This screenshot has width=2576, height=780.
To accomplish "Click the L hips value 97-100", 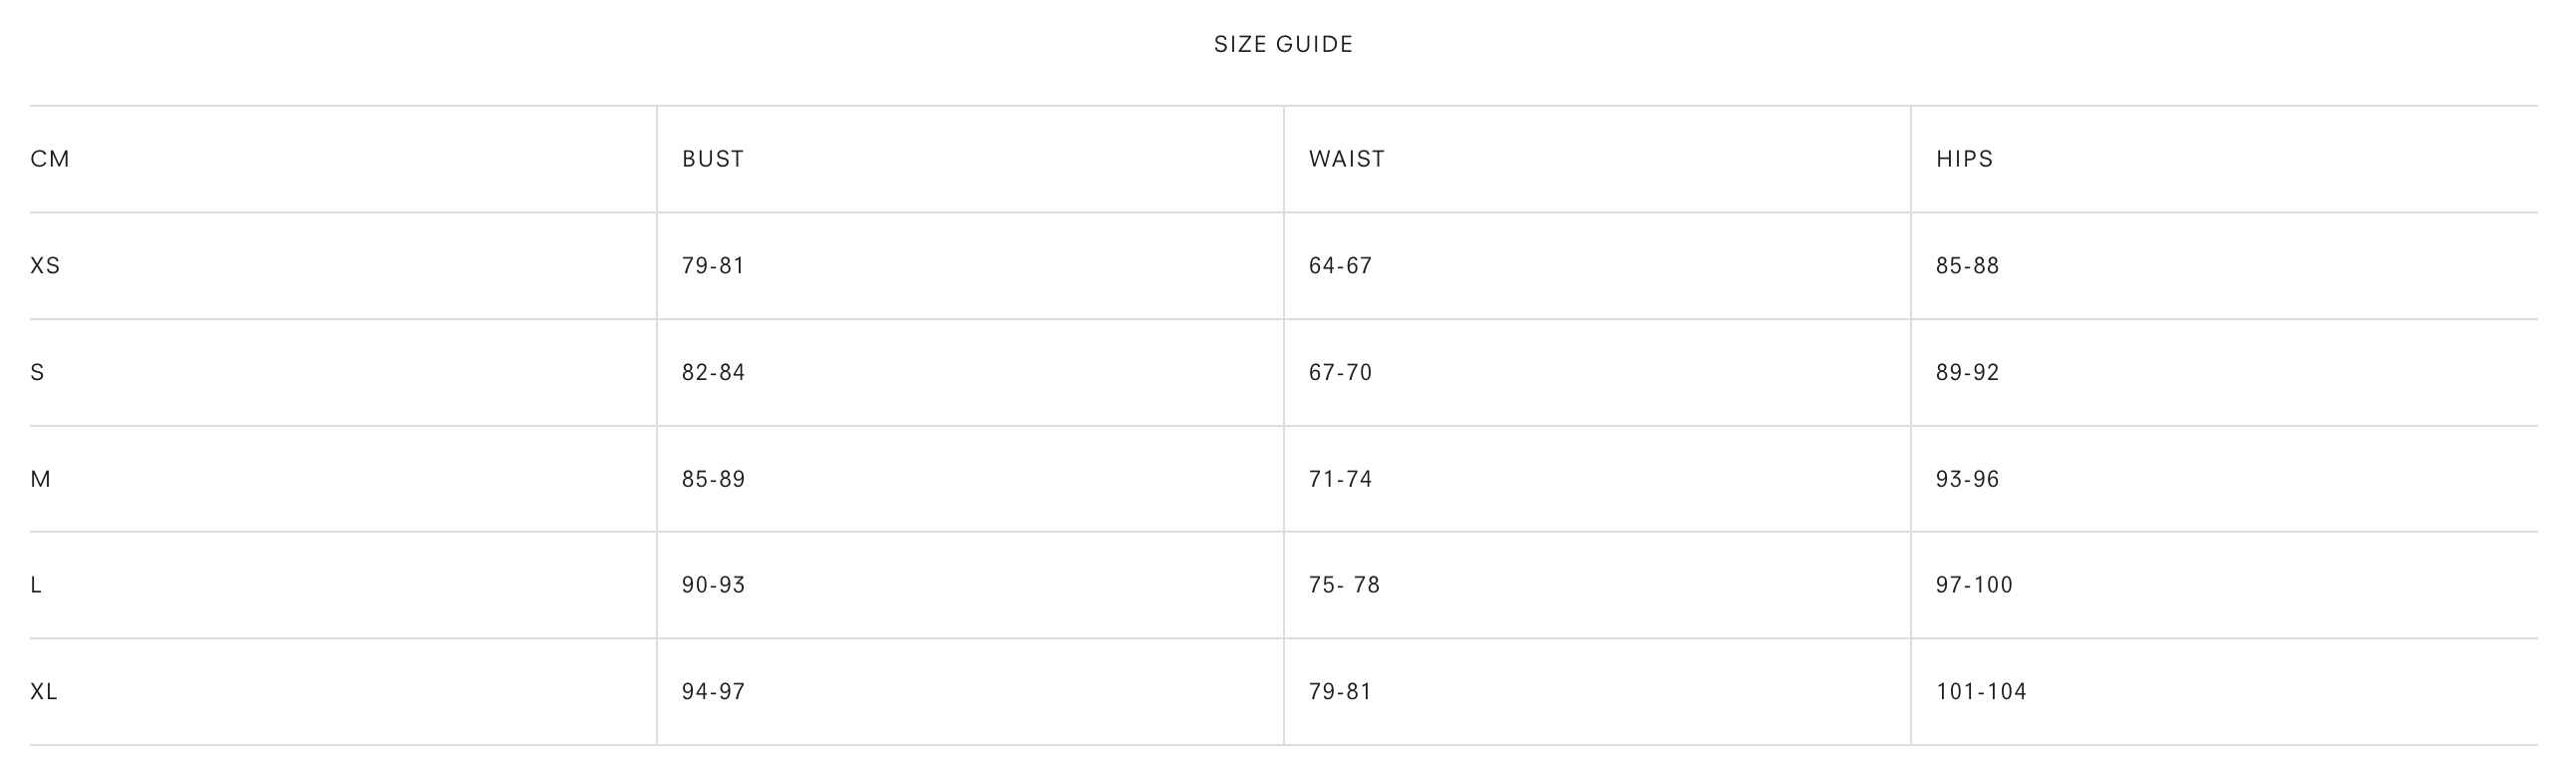I will click(1974, 585).
